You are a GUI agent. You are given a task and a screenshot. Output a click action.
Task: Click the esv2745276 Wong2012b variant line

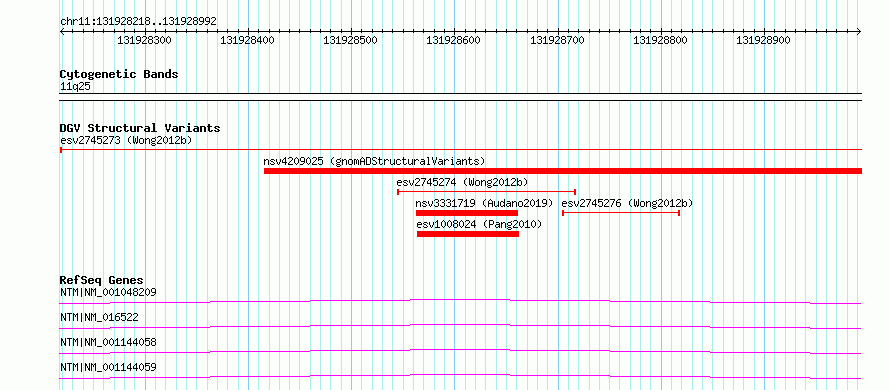click(x=621, y=213)
